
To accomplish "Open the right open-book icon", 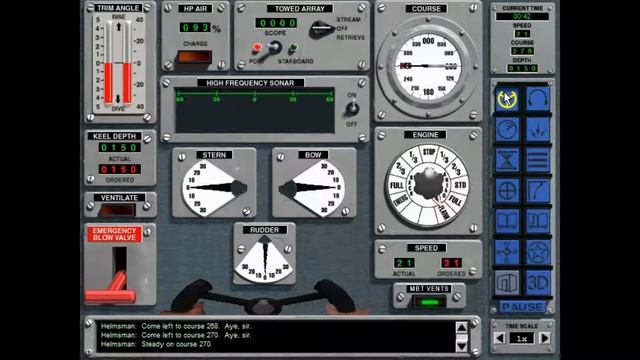I will tap(538, 221).
